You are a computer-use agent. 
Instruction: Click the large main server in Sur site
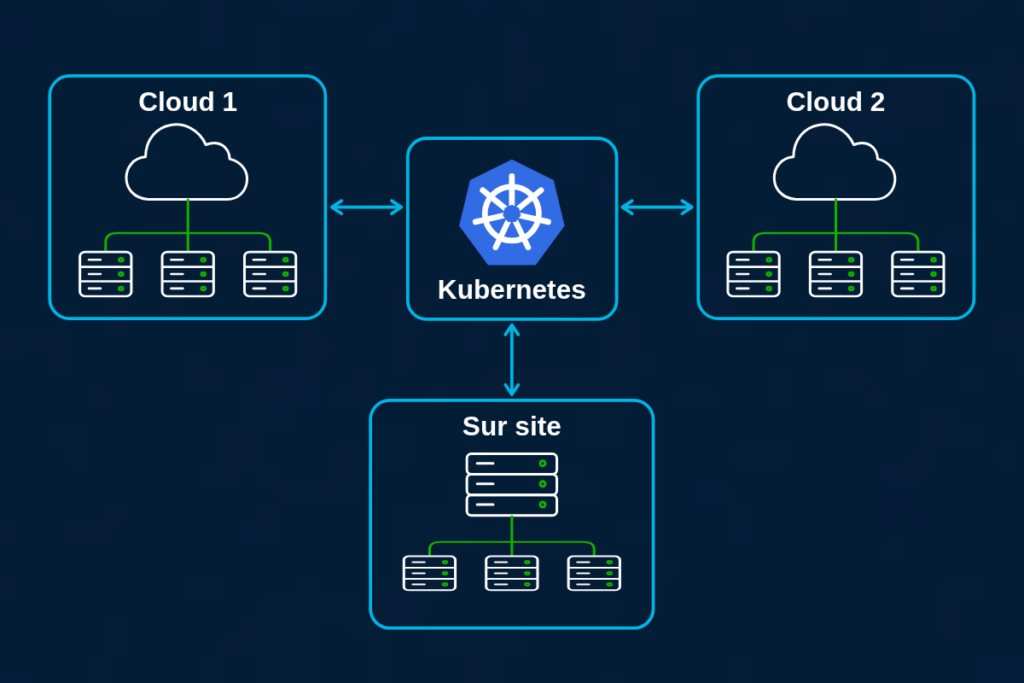click(511, 484)
